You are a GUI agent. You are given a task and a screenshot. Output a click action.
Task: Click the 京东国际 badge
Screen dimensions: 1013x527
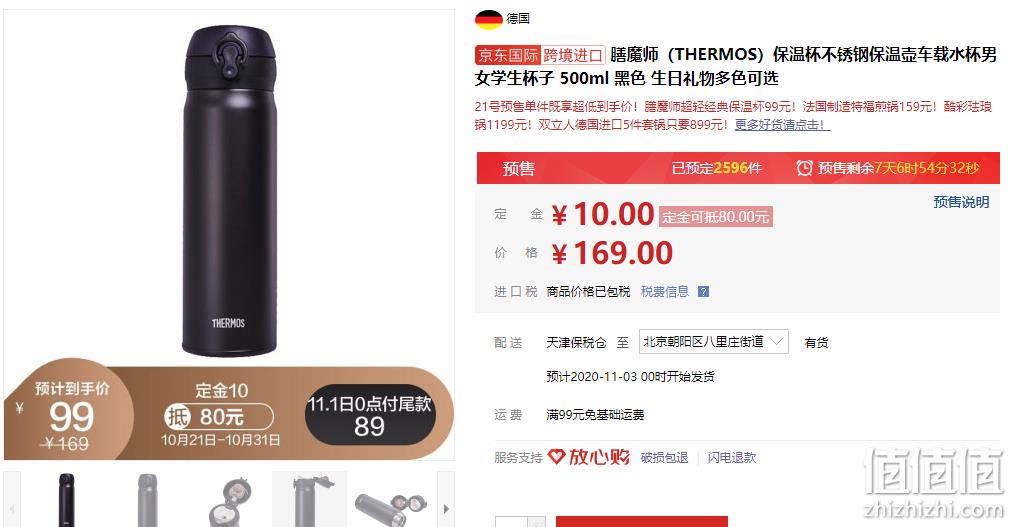(x=508, y=56)
